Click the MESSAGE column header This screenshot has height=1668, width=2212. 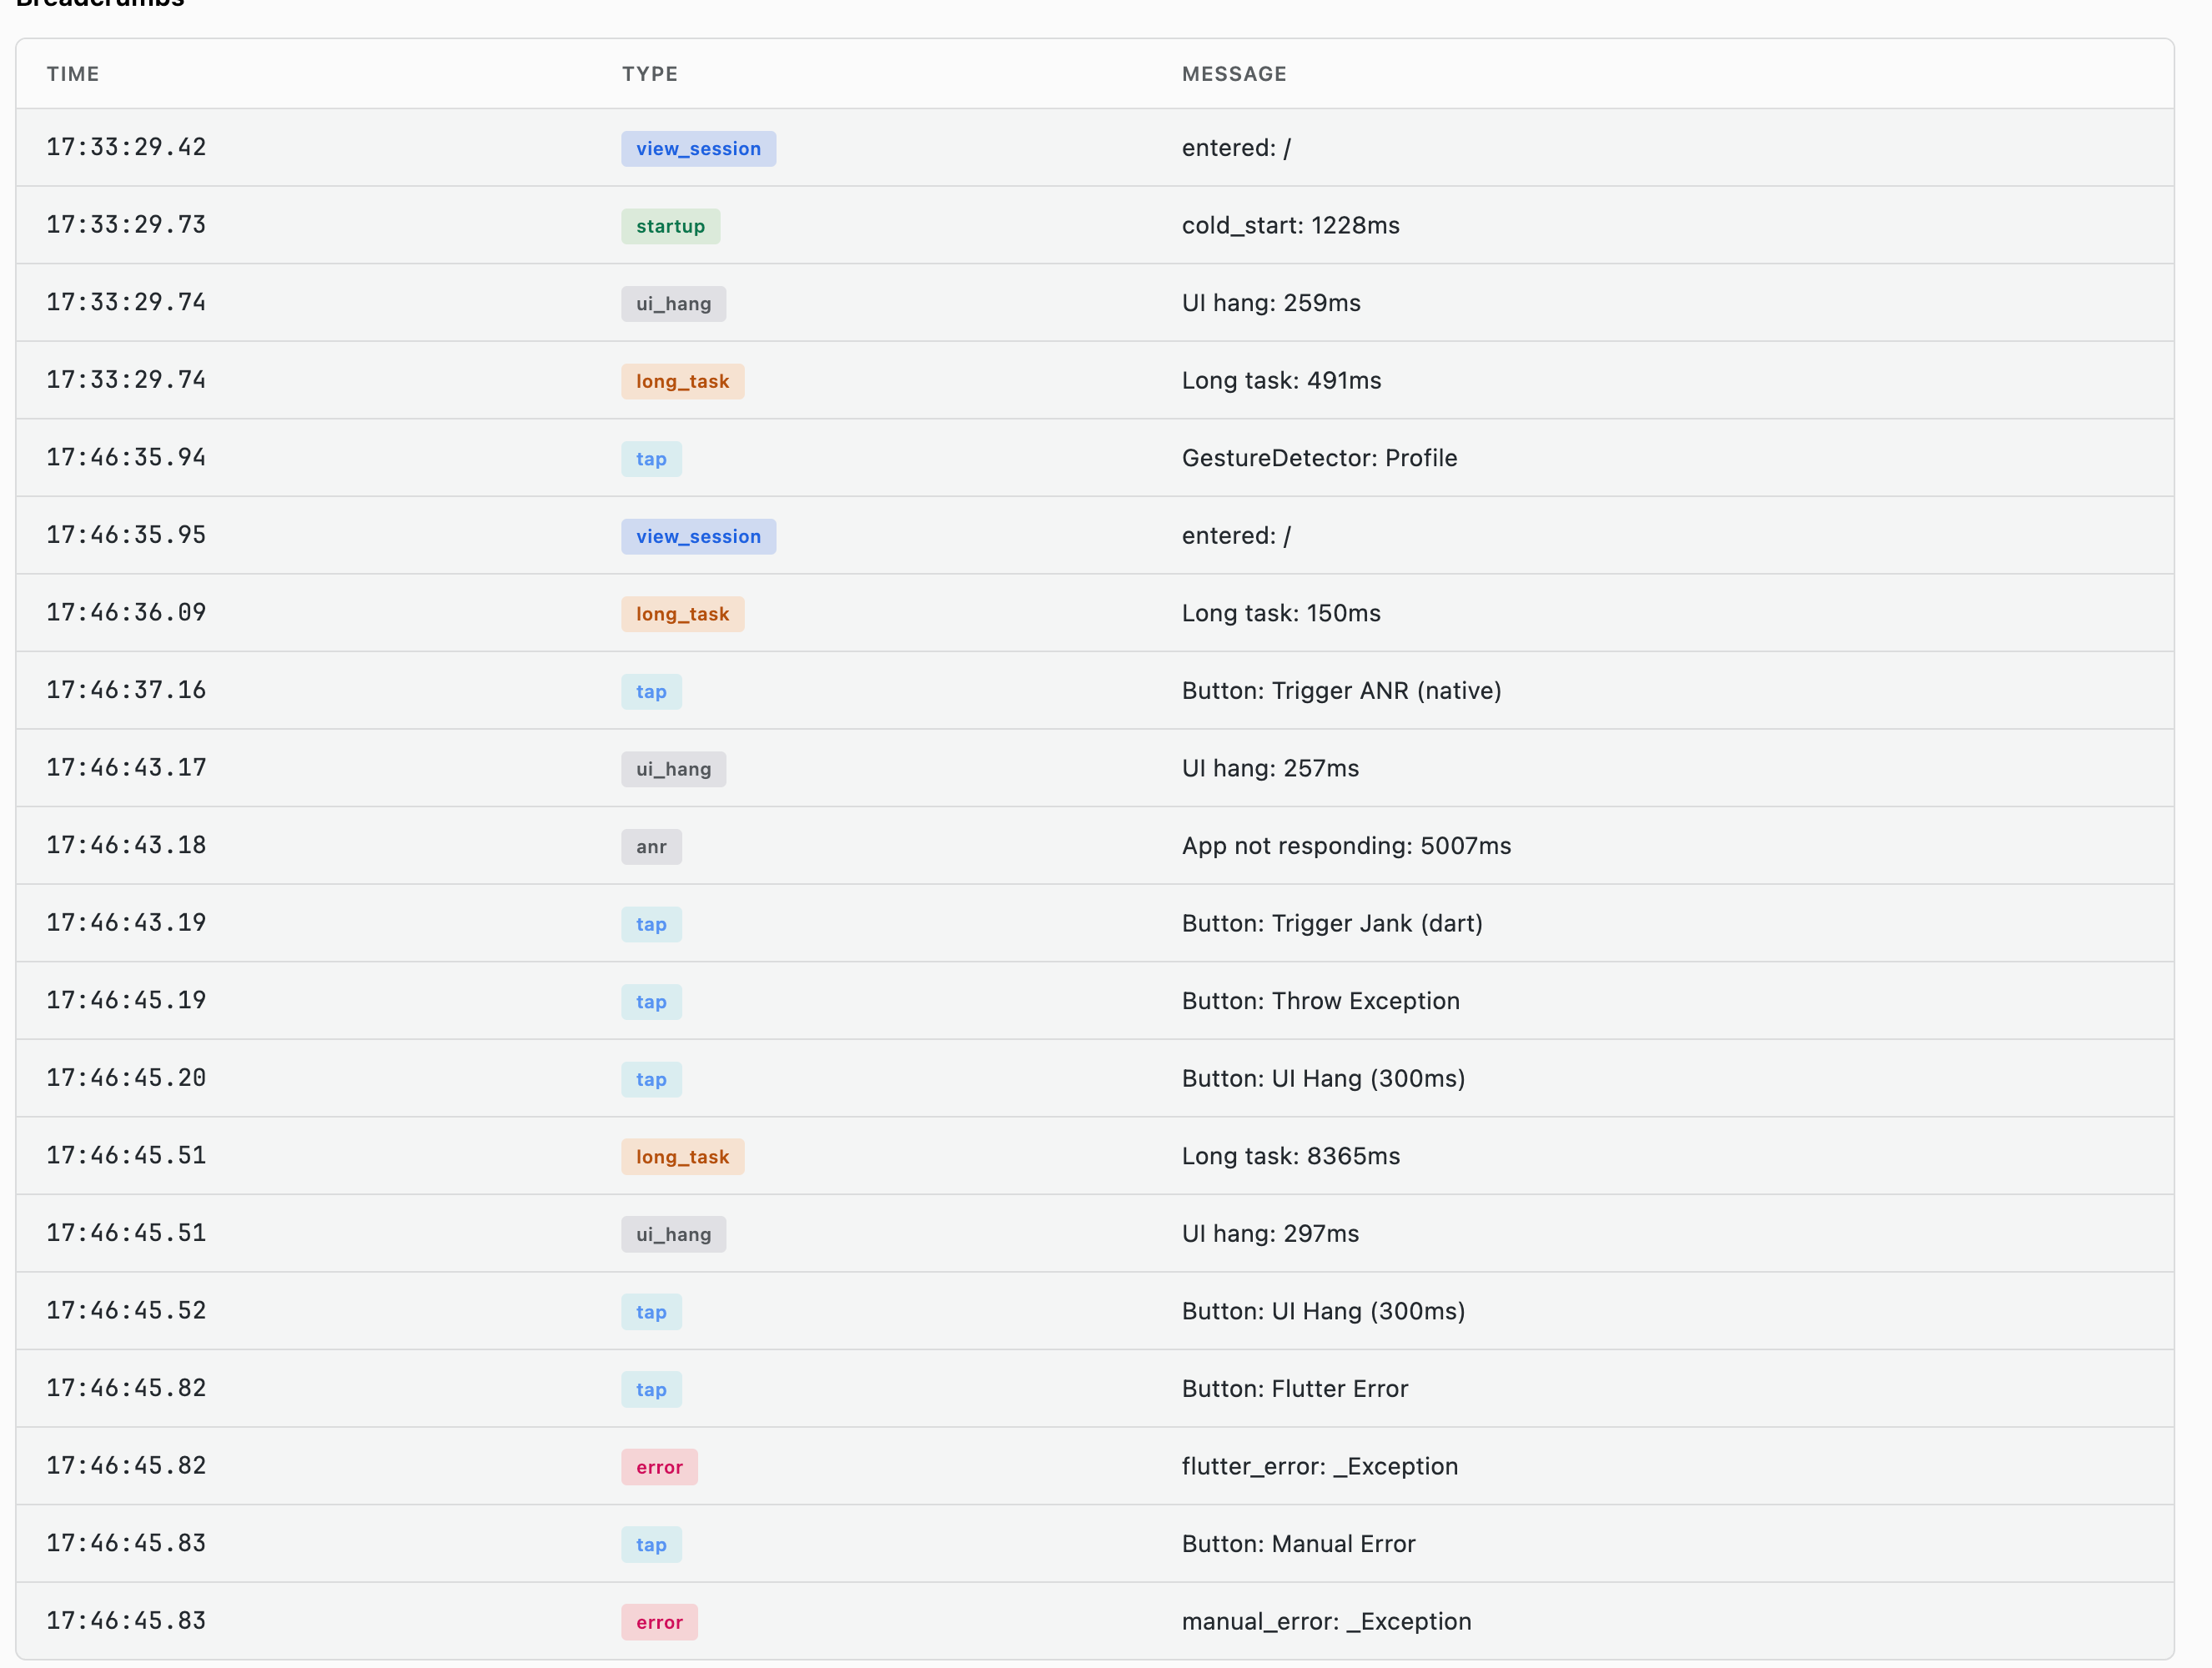point(1234,74)
